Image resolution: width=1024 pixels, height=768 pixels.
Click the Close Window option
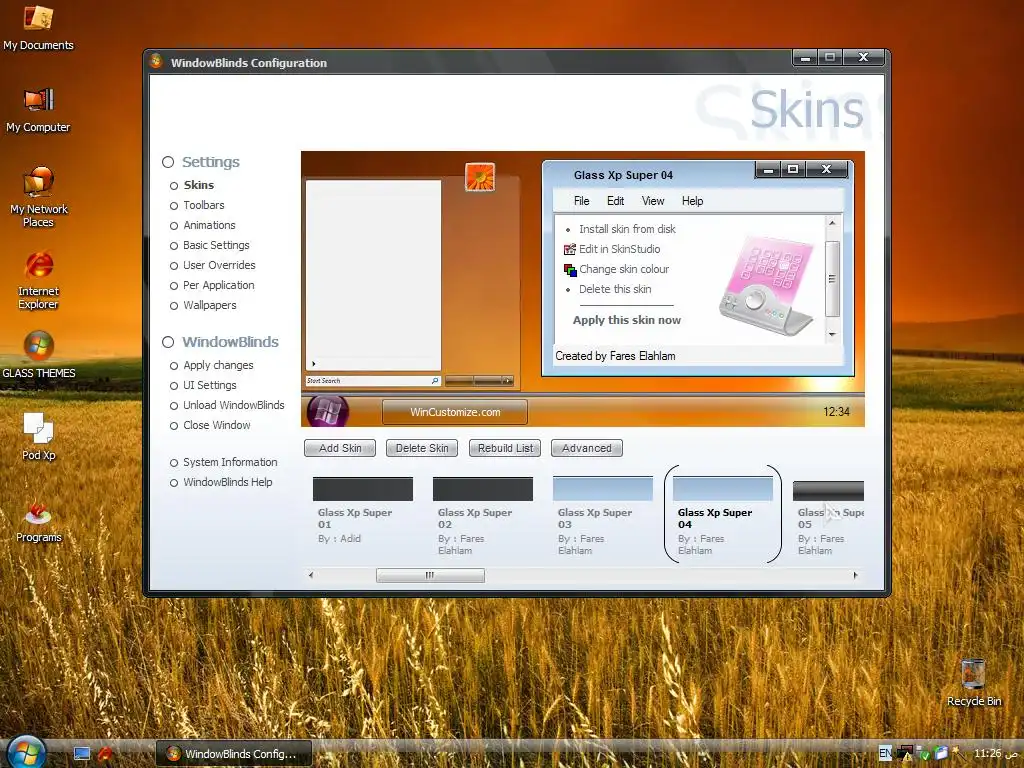click(210, 426)
